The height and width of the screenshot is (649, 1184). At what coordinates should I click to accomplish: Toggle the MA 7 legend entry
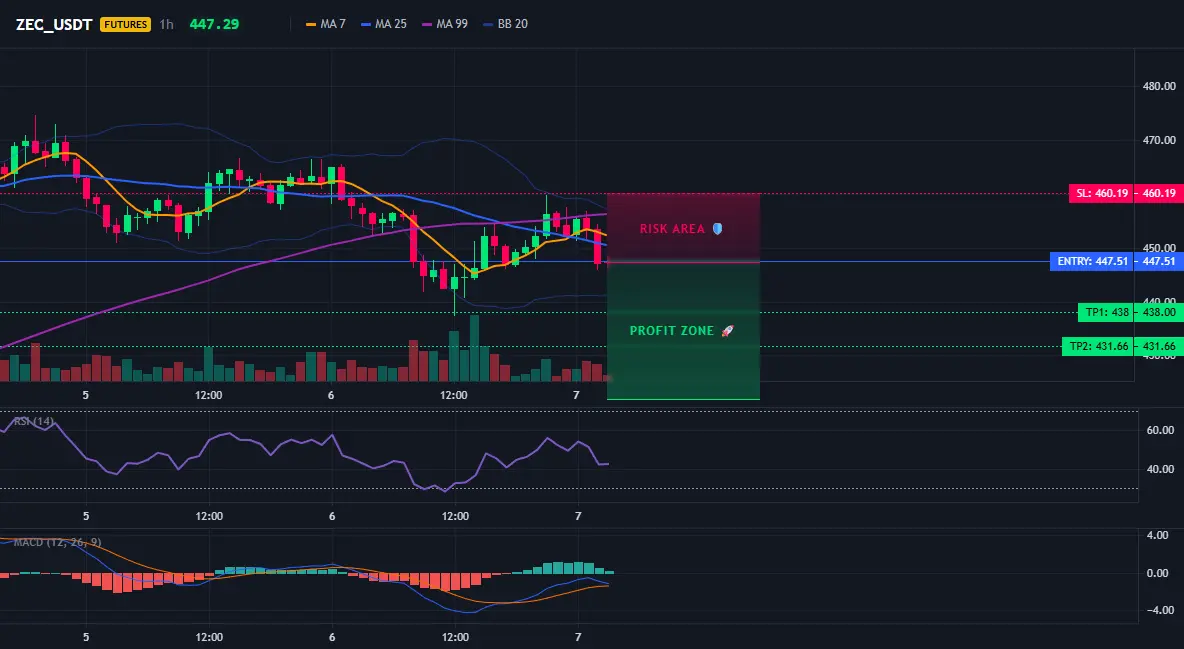pyautogui.click(x=325, y=24)
